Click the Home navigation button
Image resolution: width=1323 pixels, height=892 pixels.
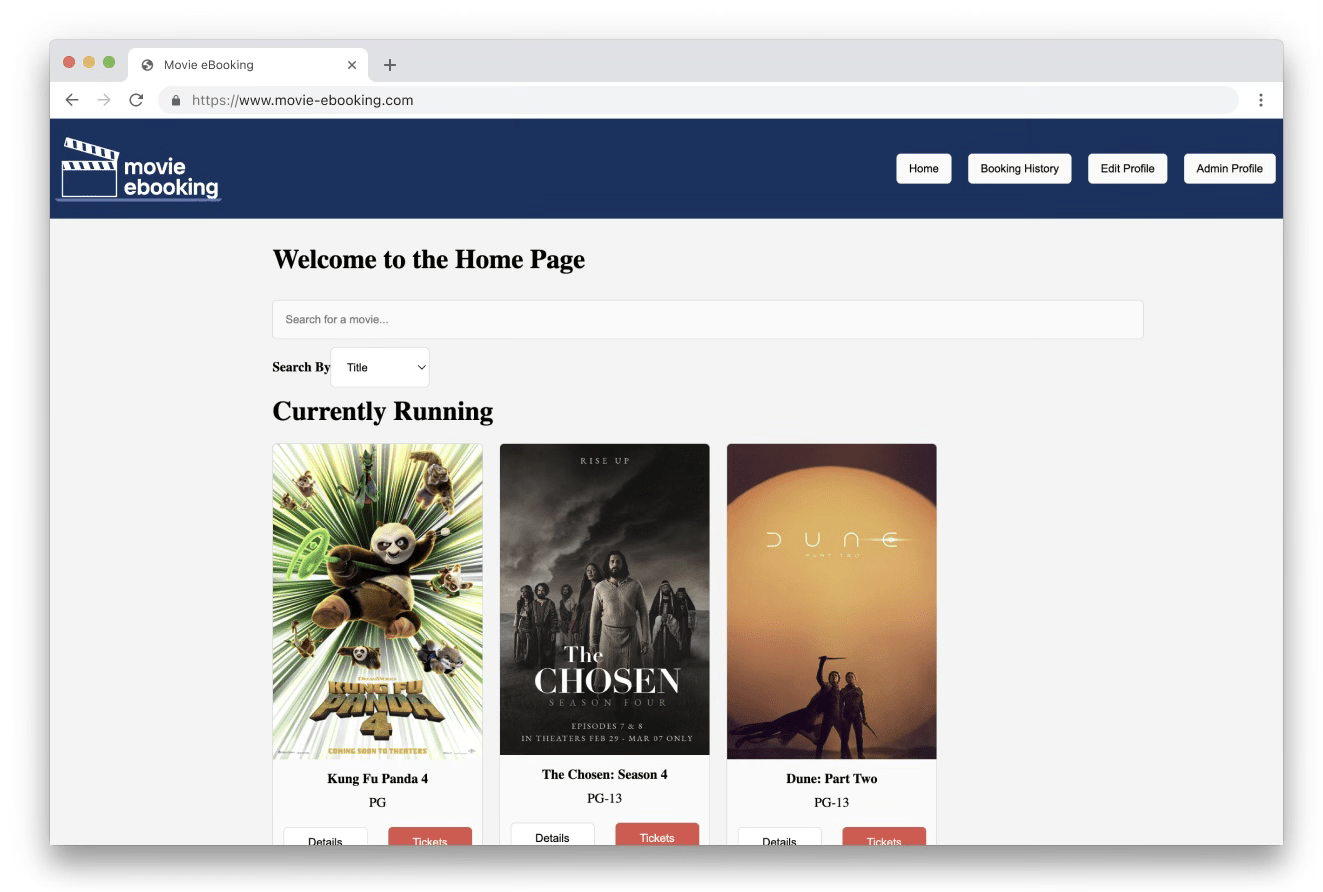[923, 168]
